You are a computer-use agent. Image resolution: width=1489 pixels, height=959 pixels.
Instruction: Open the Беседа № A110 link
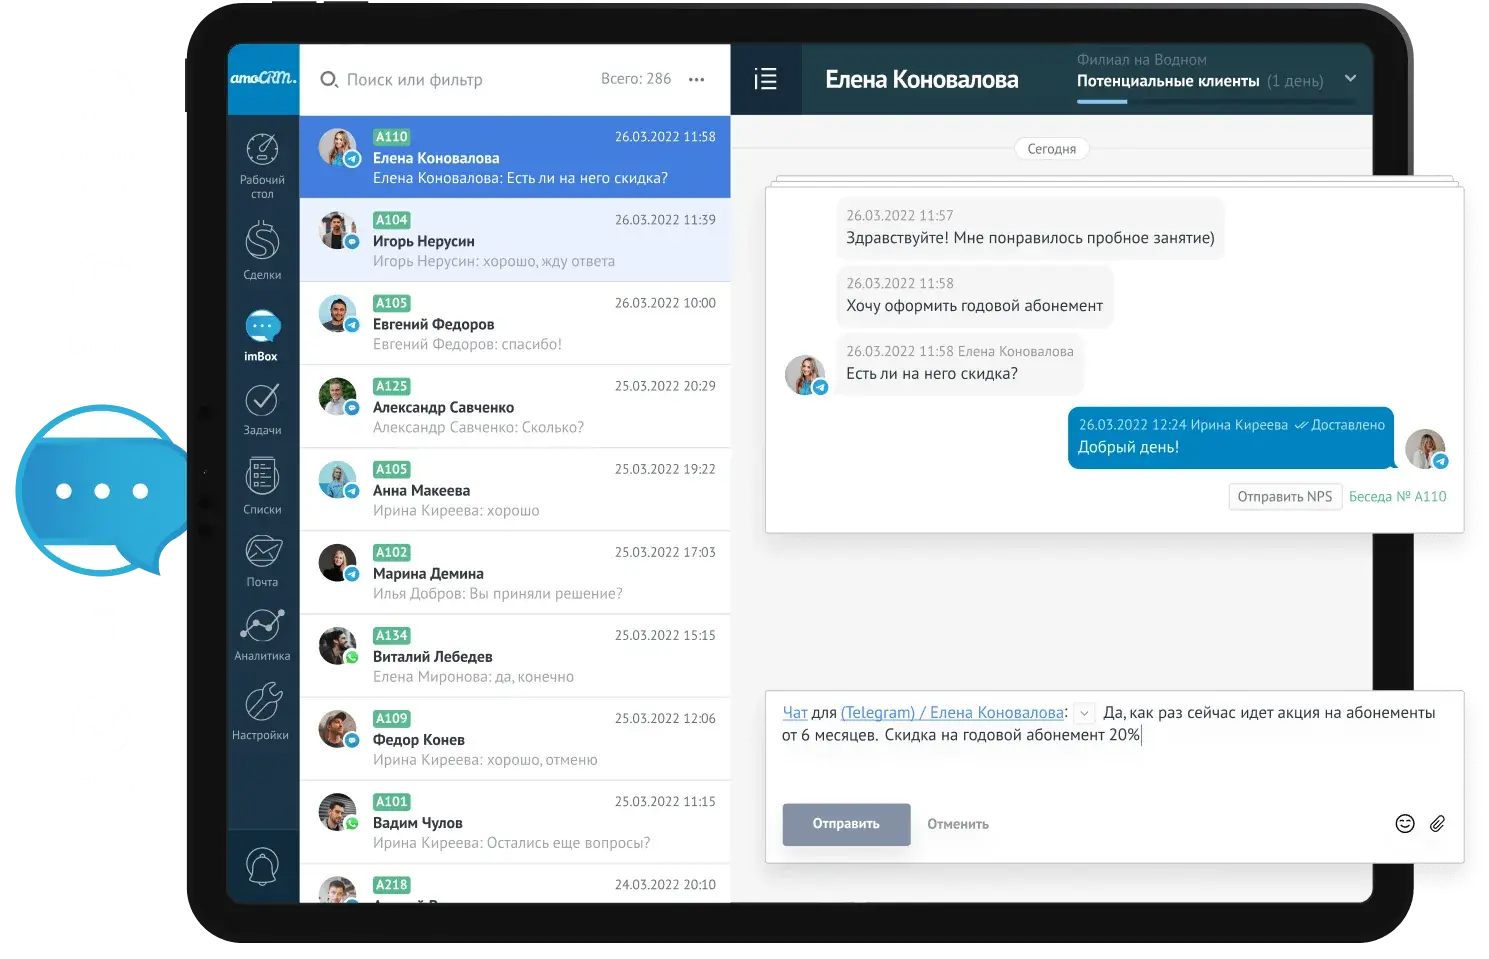click(1397, 496)
